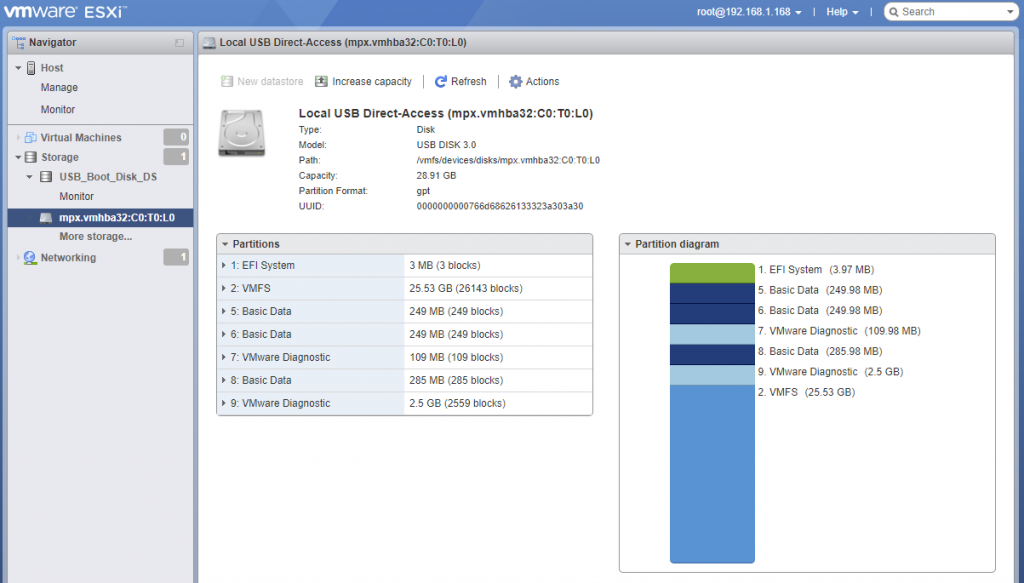Collapse the Partition diagram panel
Image resolution: width=1024 pixels, height=583 pixels.
[627, 244]
